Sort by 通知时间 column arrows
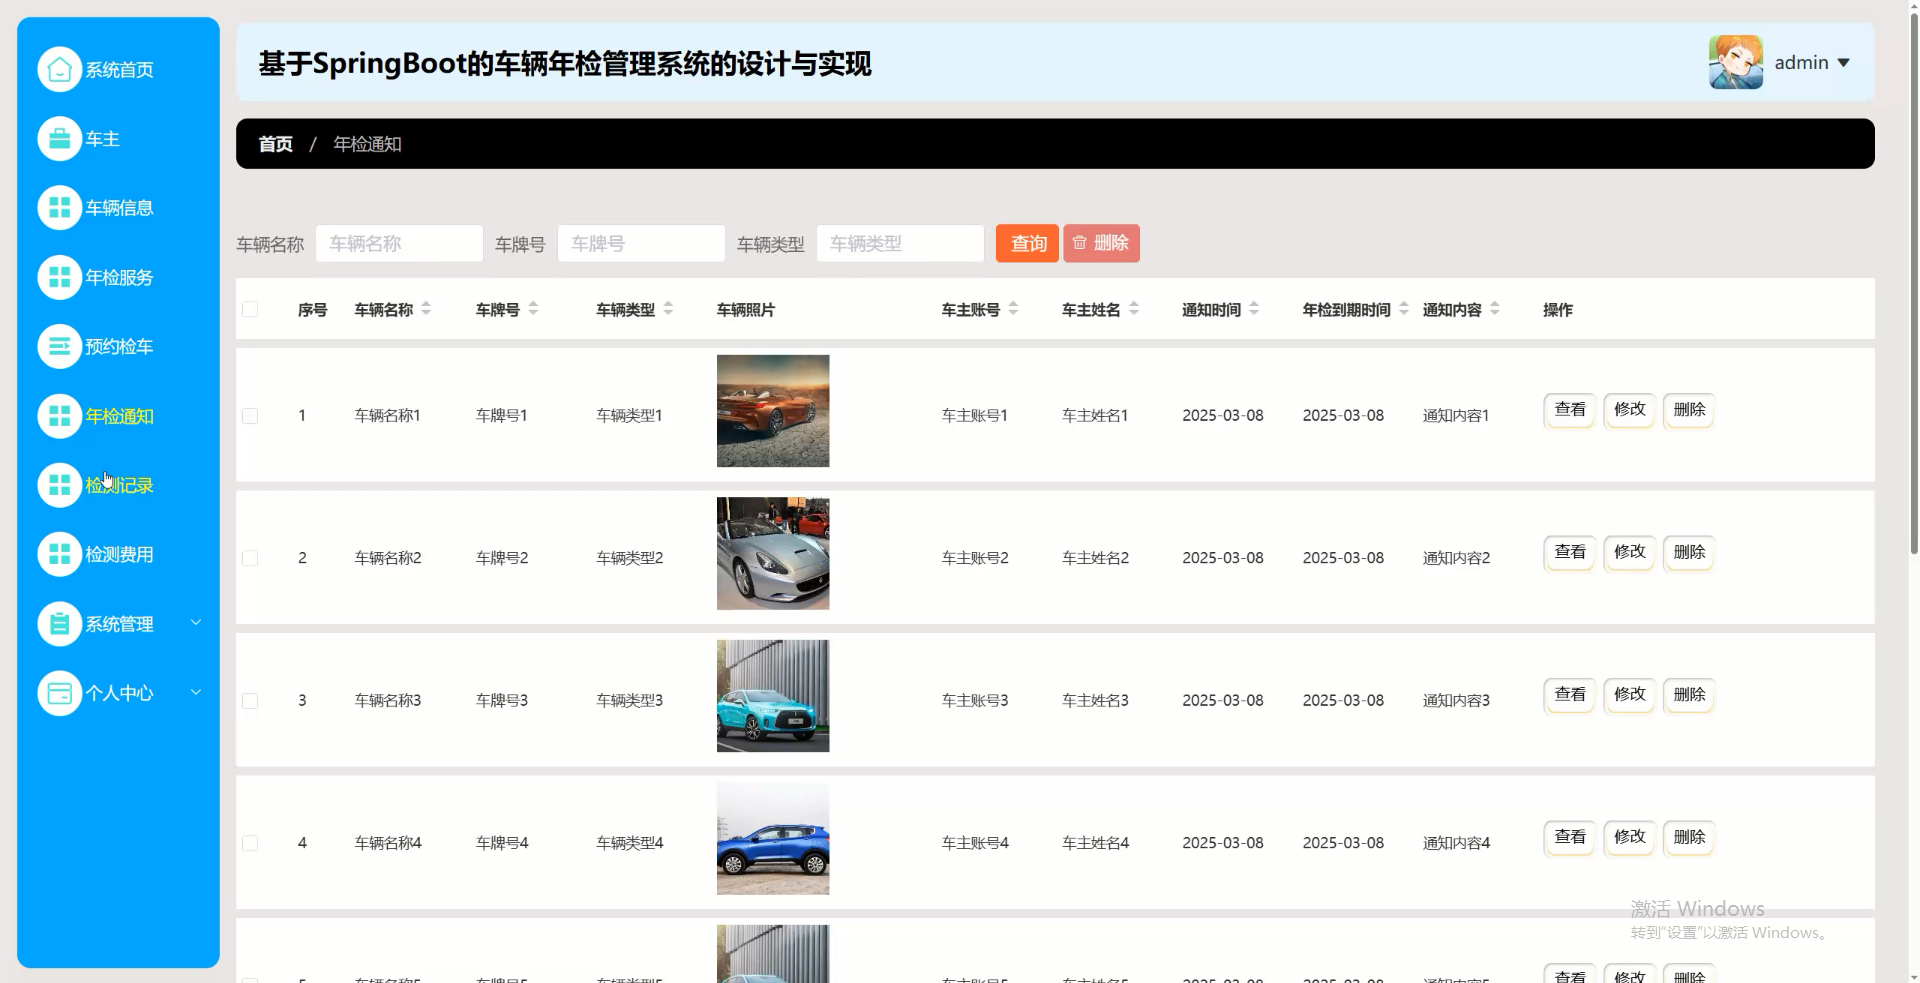This screenshot has width=1920, height=983. coord(1254,309)
